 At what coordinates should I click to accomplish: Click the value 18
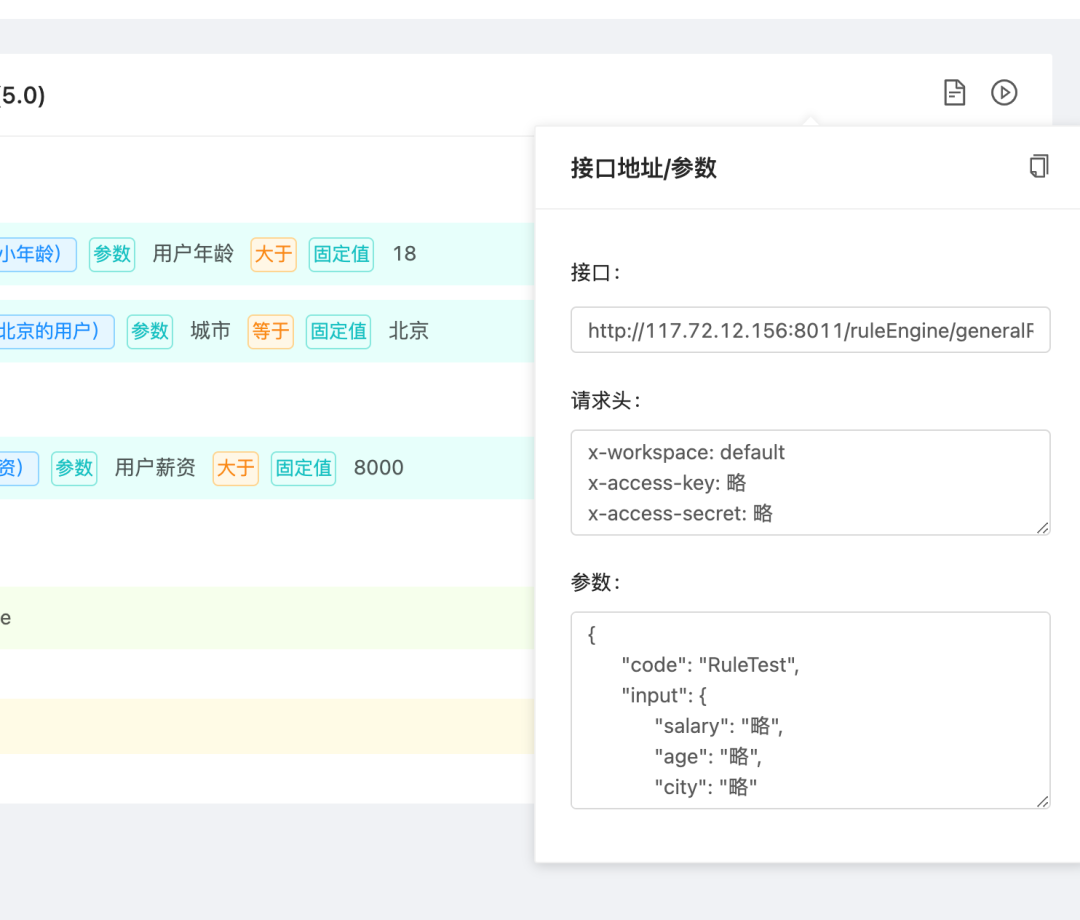pos(404,254)
